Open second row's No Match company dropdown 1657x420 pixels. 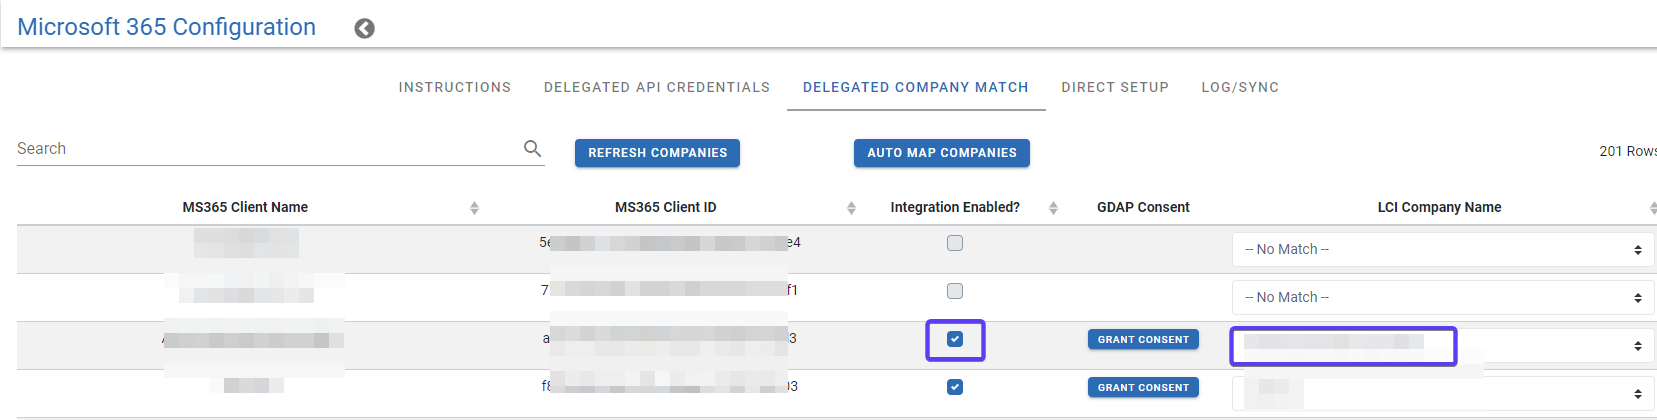click(x=1443, y=297)
